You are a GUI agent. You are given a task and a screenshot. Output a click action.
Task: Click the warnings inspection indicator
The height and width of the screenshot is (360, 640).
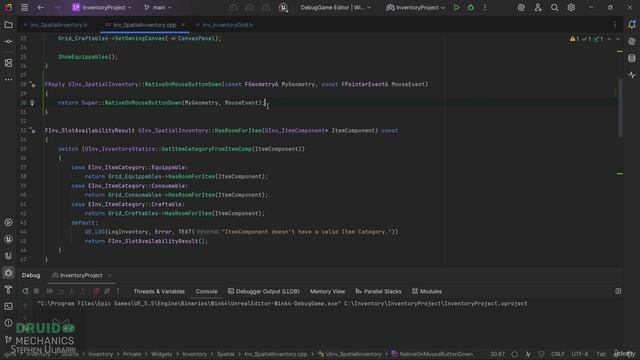coord(574,39)
